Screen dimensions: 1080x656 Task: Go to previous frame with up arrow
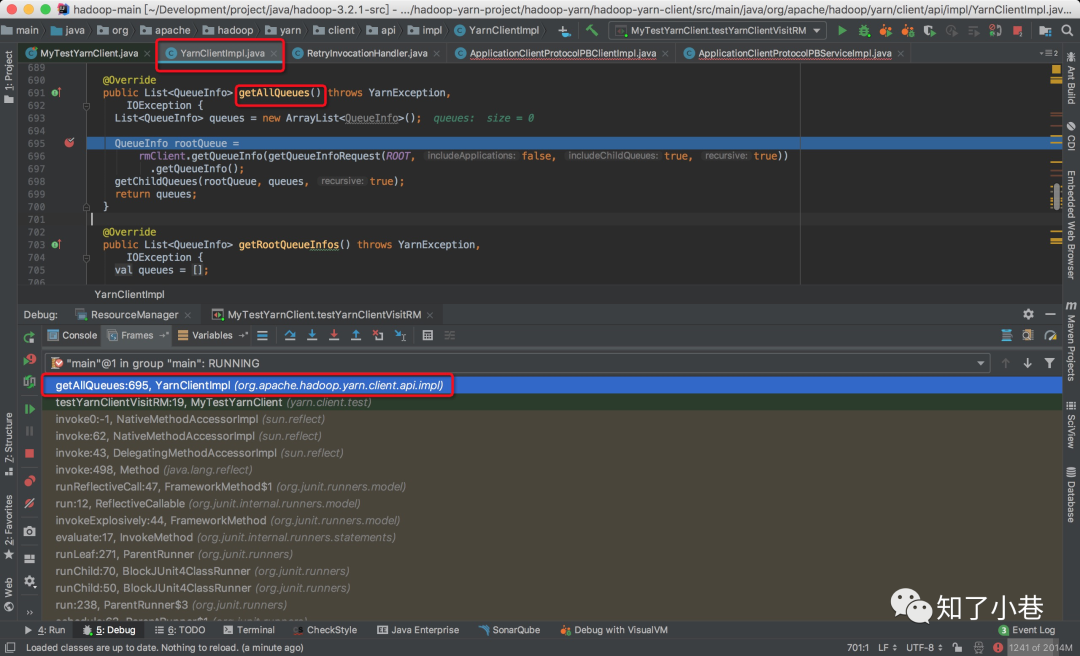click(x=1006, y=363)
